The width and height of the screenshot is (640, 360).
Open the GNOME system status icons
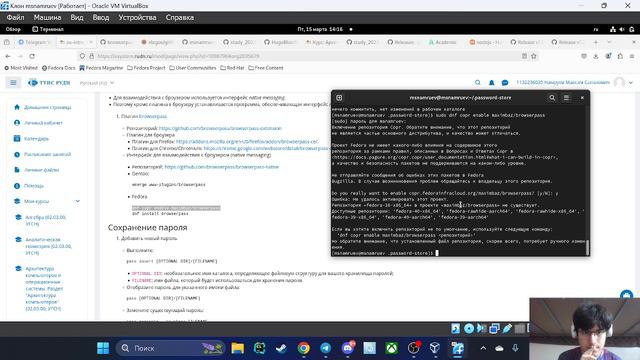(x=622, y=29)
